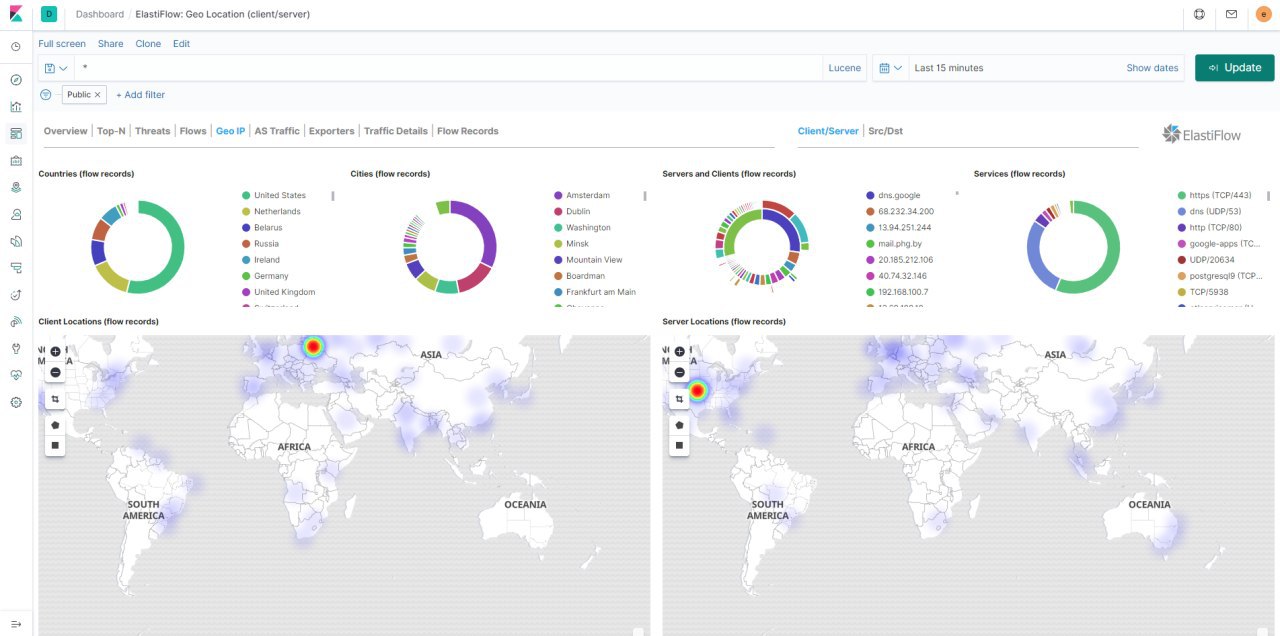
Task: Switch query language from Lucene
Action: (x=845, y=68)
